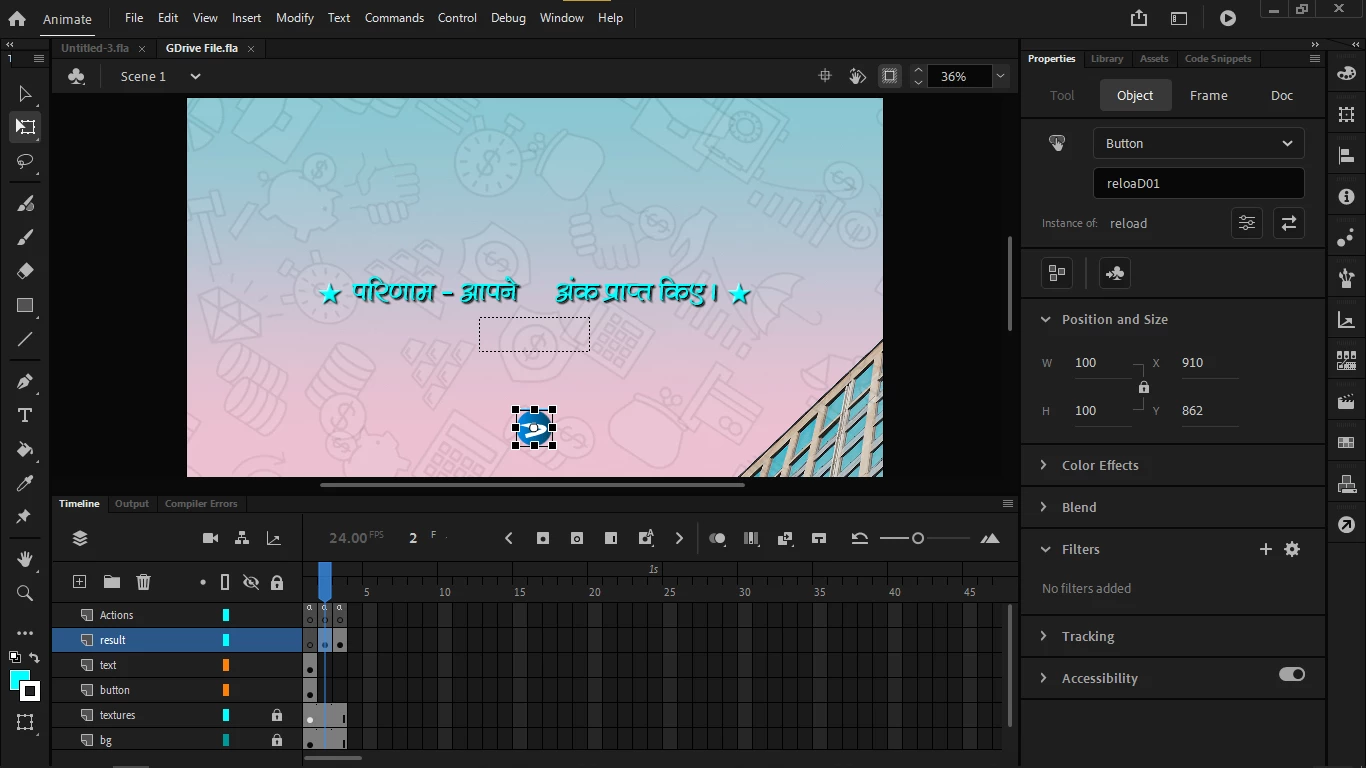Click the instance name field reloaD01
1366x768 pixels.
pyautogui.click(x=1198, y=183)
